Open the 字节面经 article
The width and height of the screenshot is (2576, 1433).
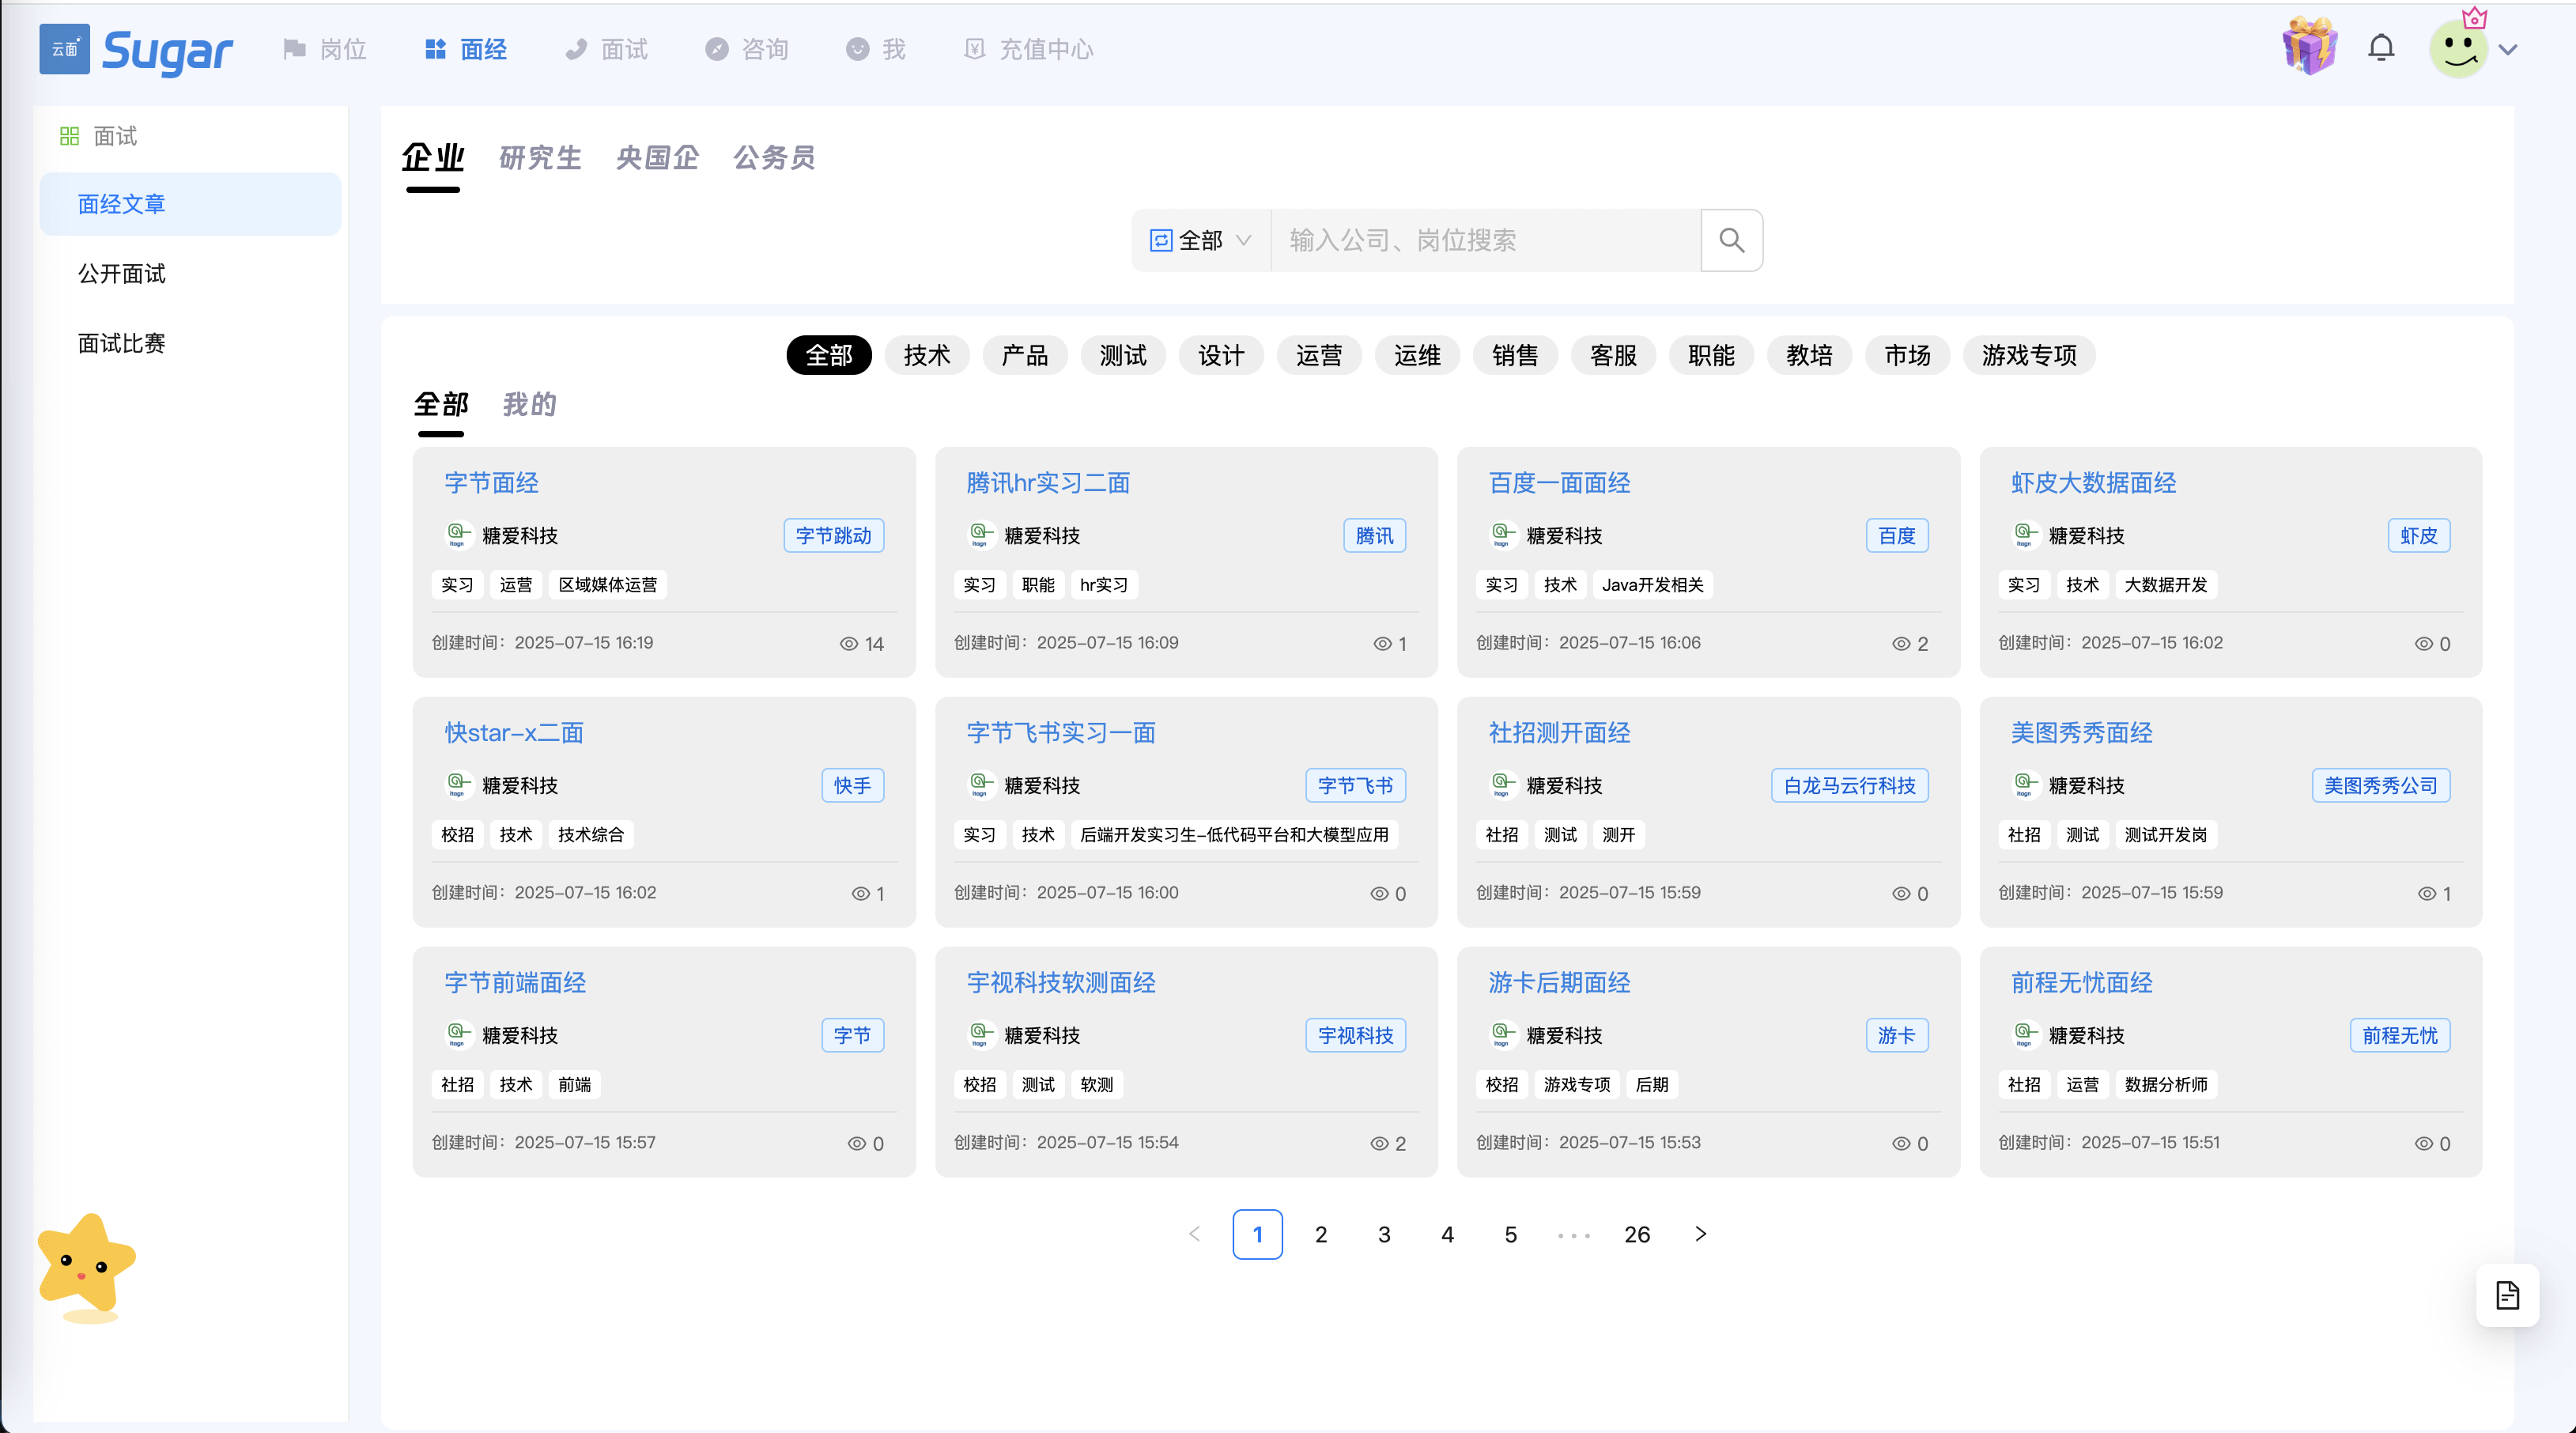point(492,483)
